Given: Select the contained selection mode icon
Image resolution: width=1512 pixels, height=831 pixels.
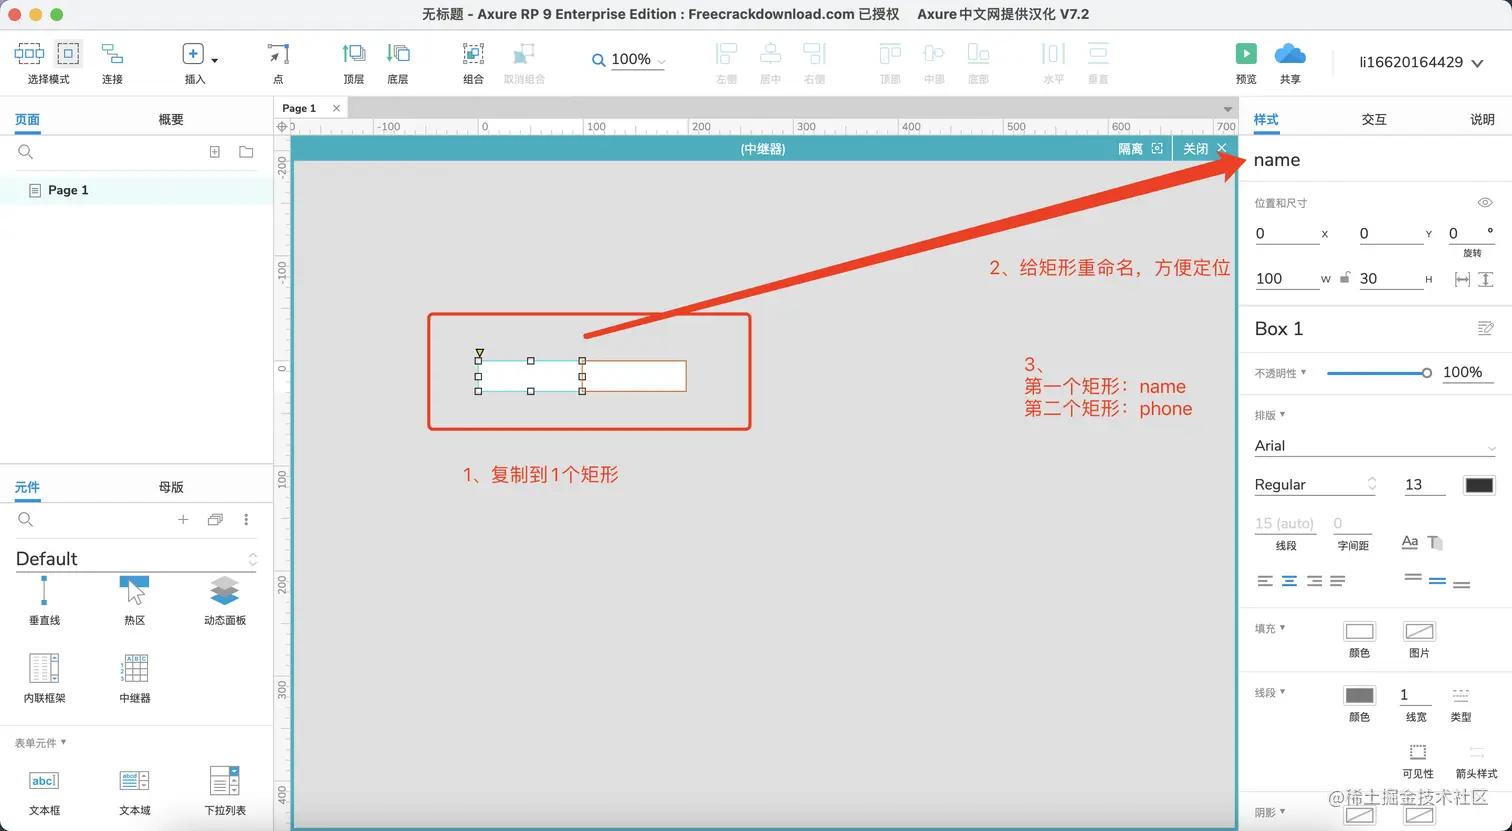Looking at the screenshot, I should 68,53.
